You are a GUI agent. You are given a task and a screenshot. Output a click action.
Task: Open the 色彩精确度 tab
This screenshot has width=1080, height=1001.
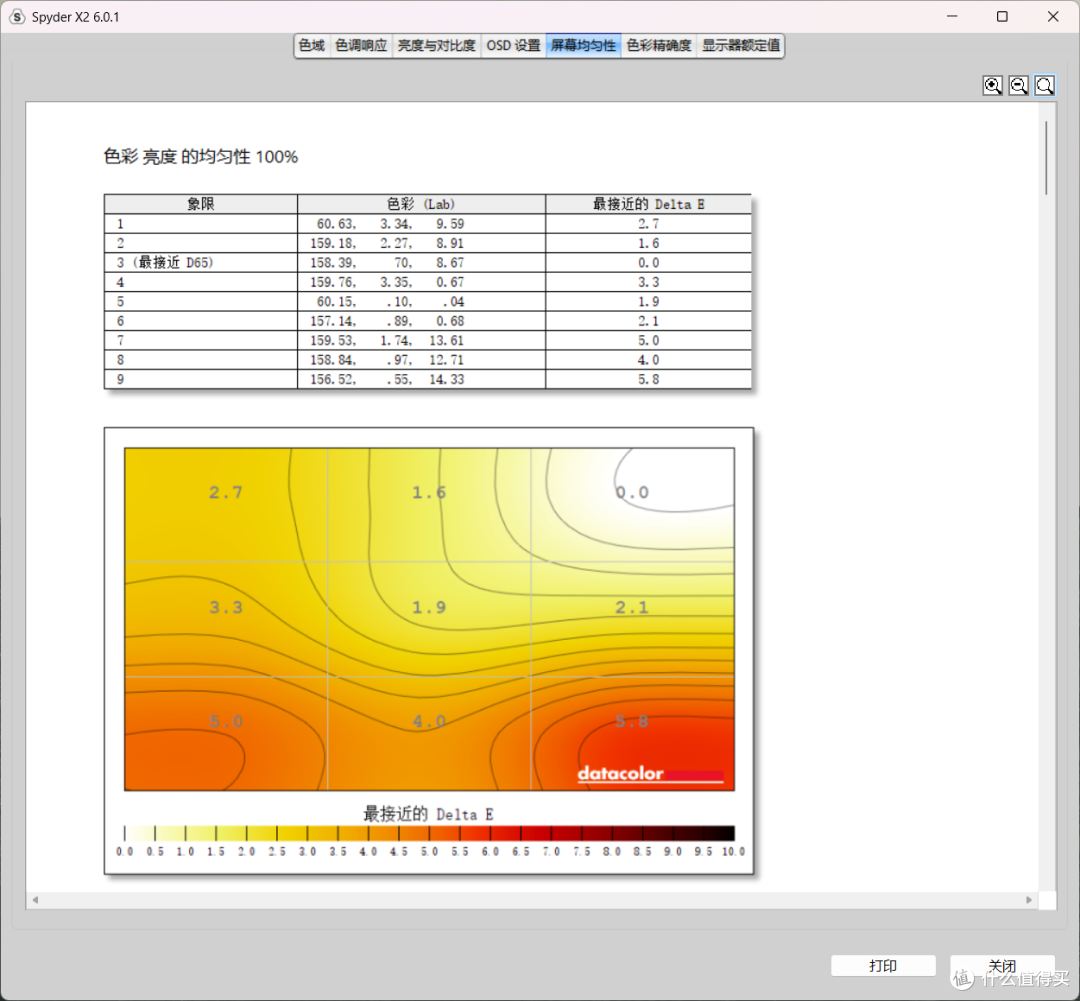coord(658,45)
